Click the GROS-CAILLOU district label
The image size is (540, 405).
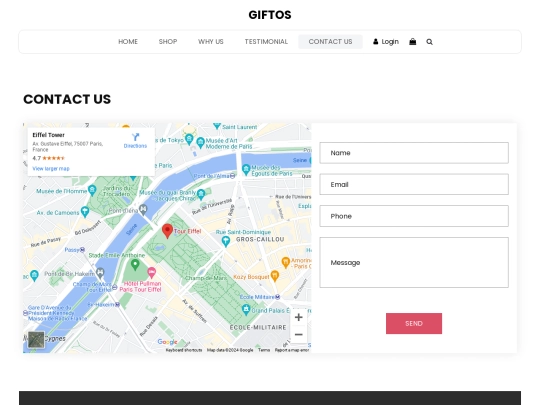(260, 239)
